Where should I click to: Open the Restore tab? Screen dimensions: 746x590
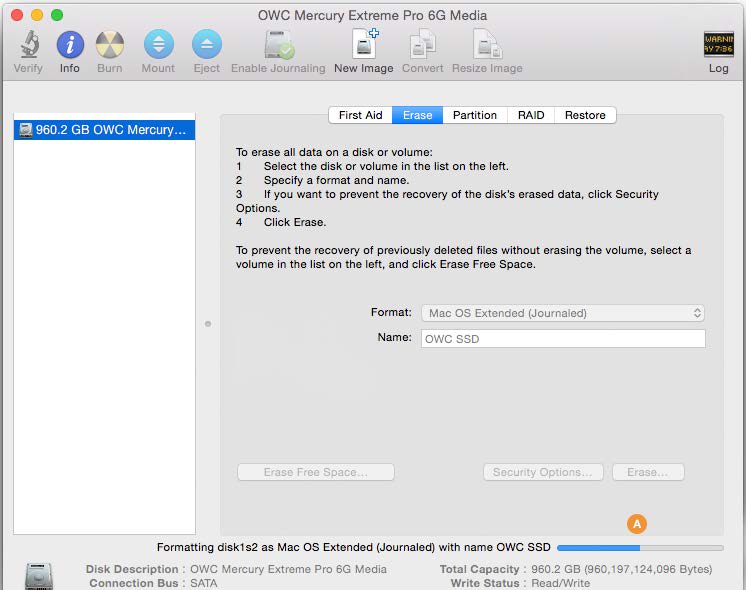point(585,115)
